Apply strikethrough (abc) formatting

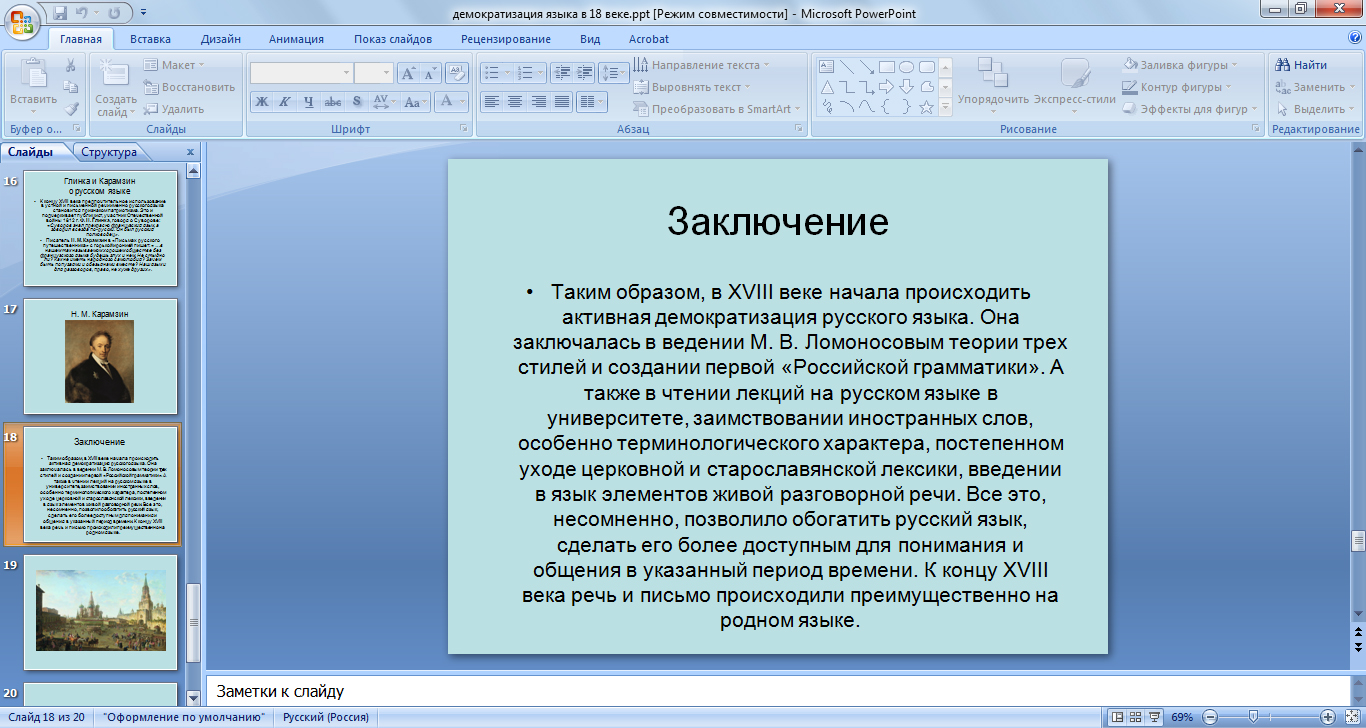point(333,102)
